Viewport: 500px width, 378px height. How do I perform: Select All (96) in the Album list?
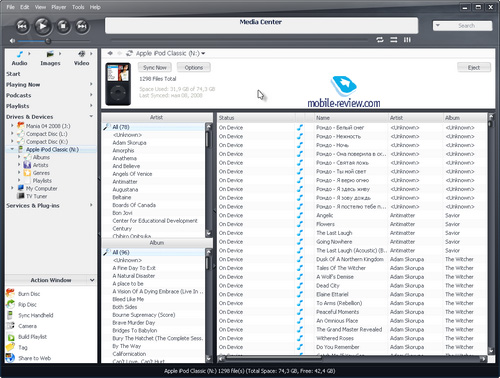(153, 252)
